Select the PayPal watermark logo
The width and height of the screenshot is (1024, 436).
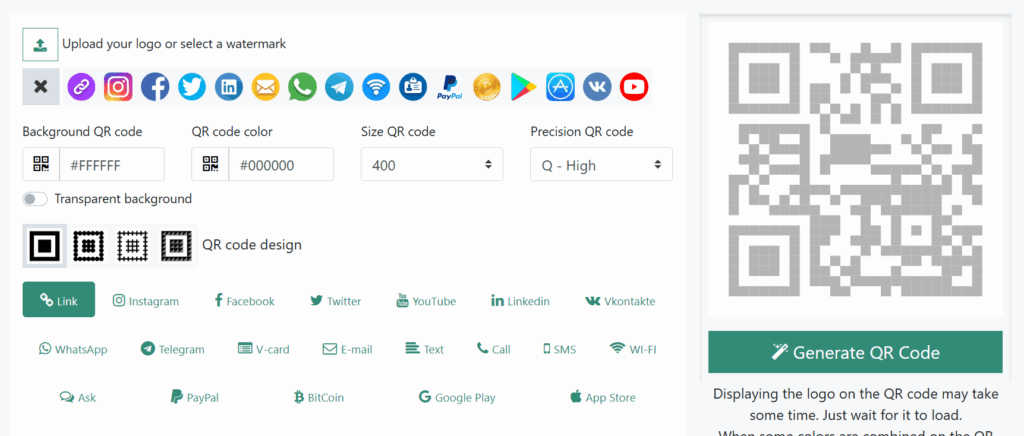tap(450, 86)
